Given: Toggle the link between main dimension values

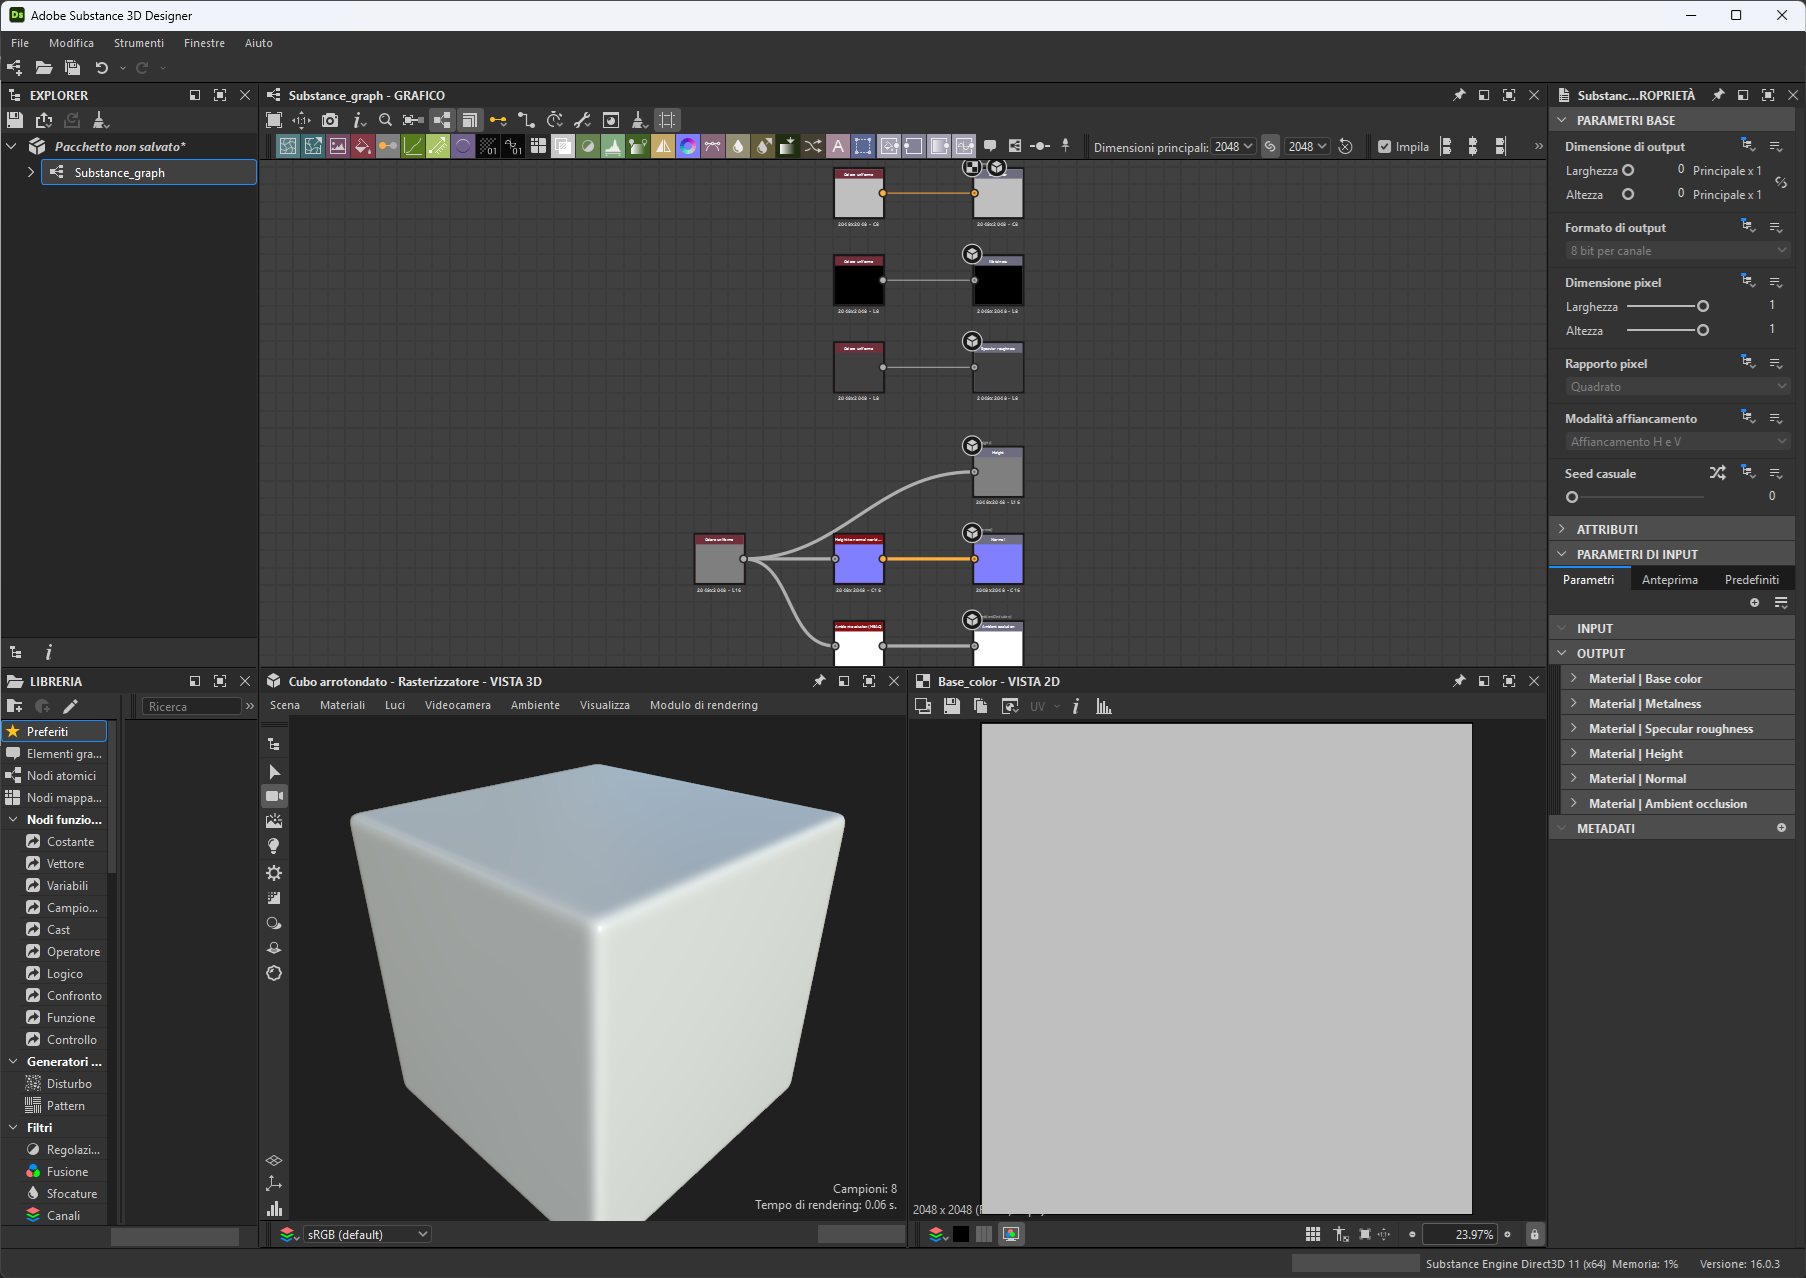Looking at the screenshot, I should (1270, 146).
